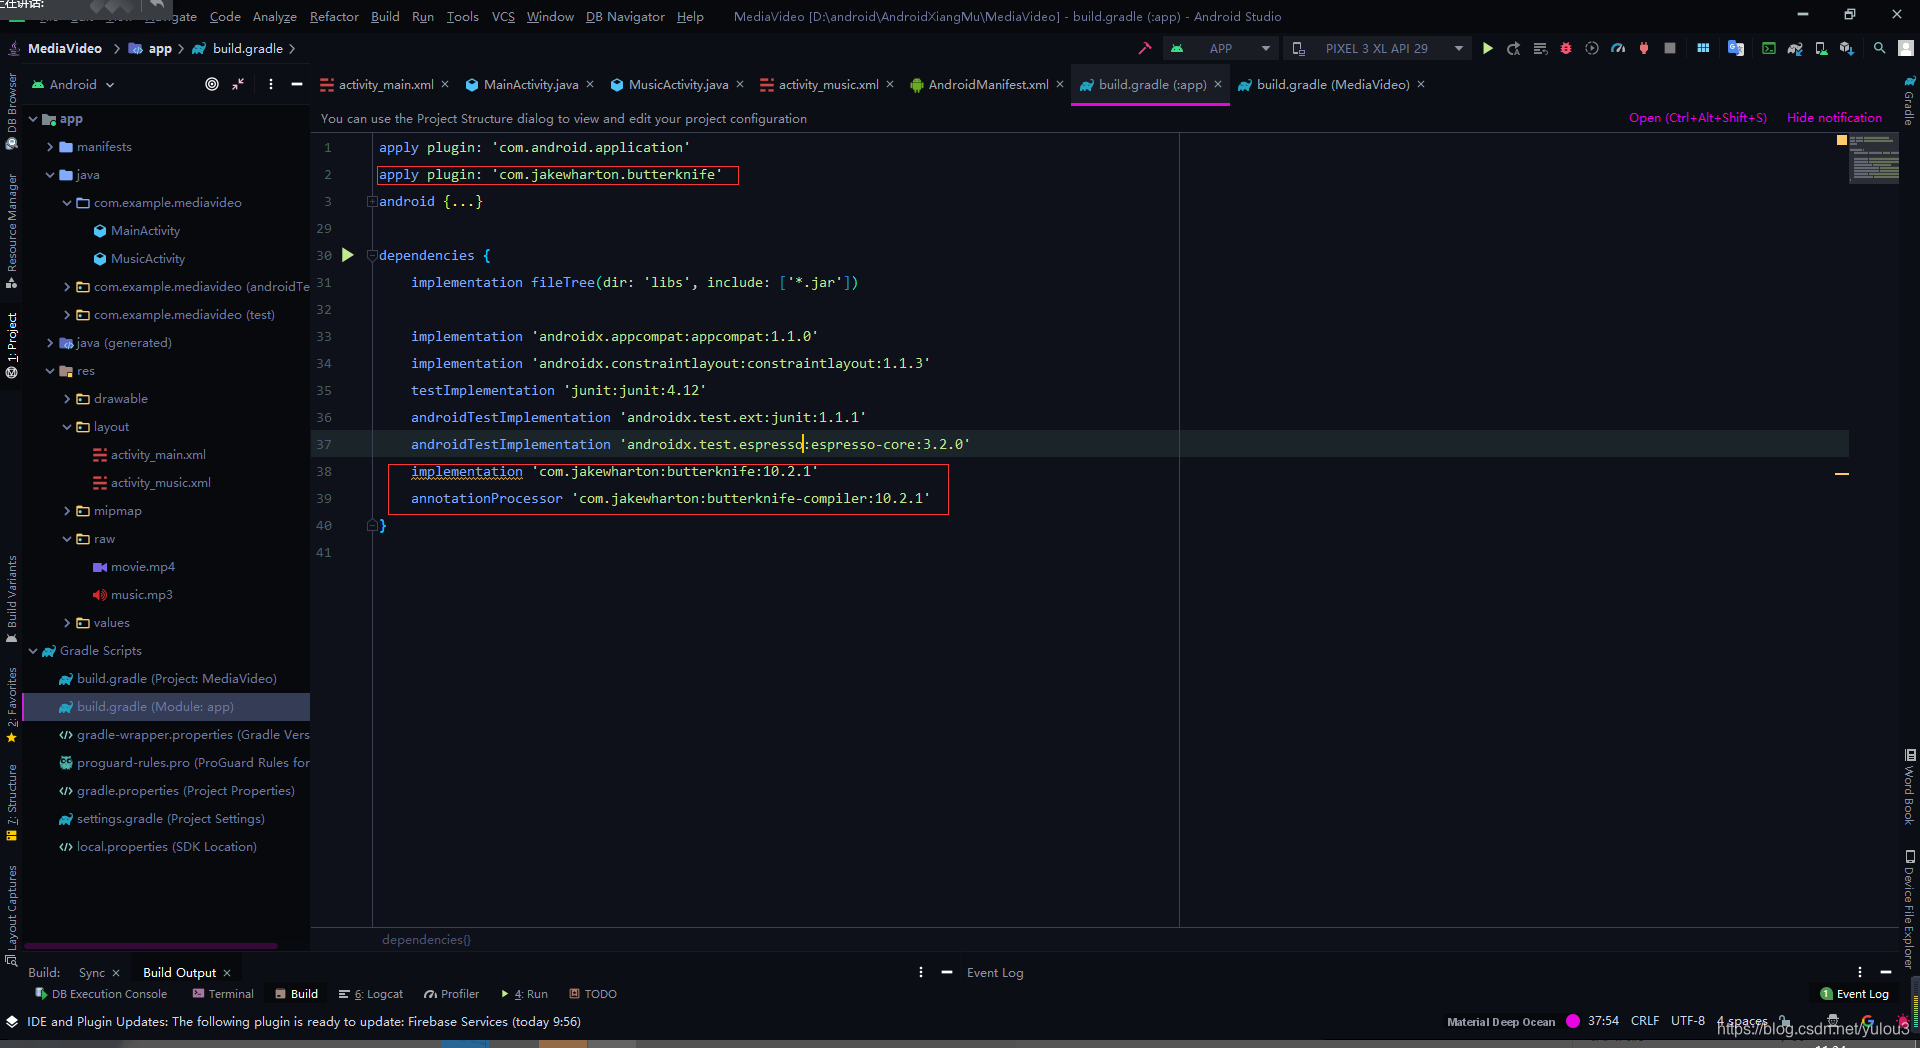1920x1048 pixels.
Task: Select build.gradle (Project: MediaVideo) file
Action: pos(176,679)
